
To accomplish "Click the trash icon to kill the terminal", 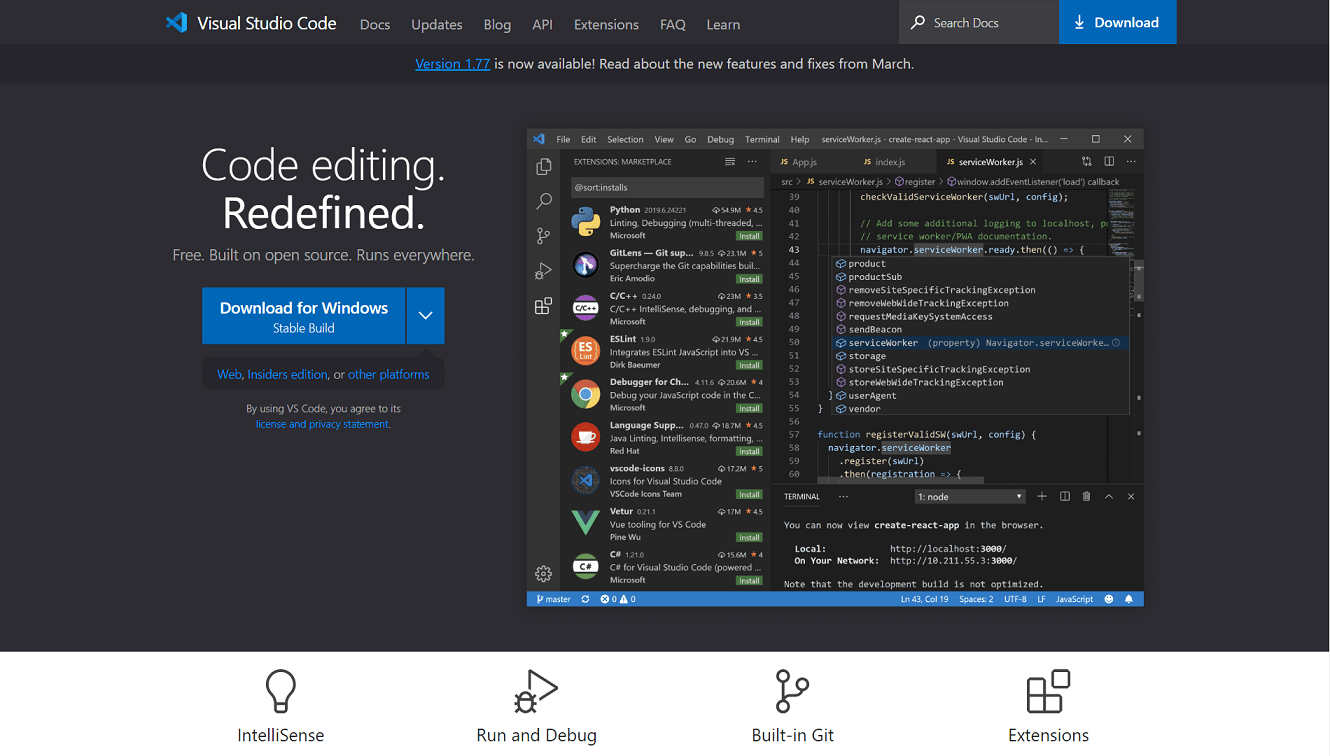I will [x=1086, y=496].
